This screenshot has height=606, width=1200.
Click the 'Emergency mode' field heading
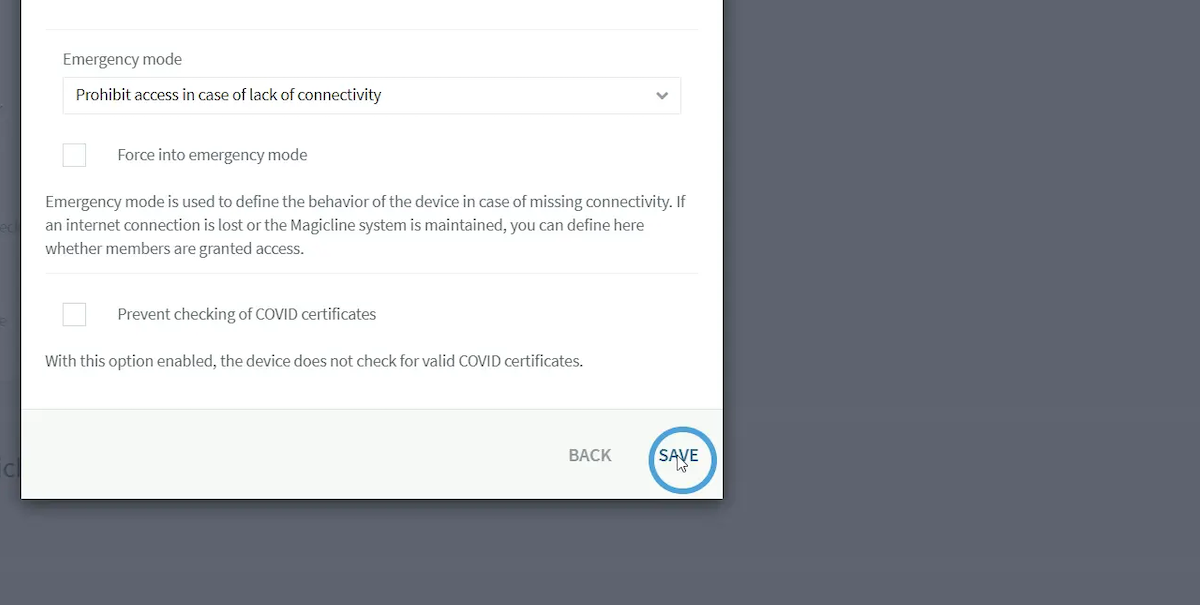[x=122, y=60]
